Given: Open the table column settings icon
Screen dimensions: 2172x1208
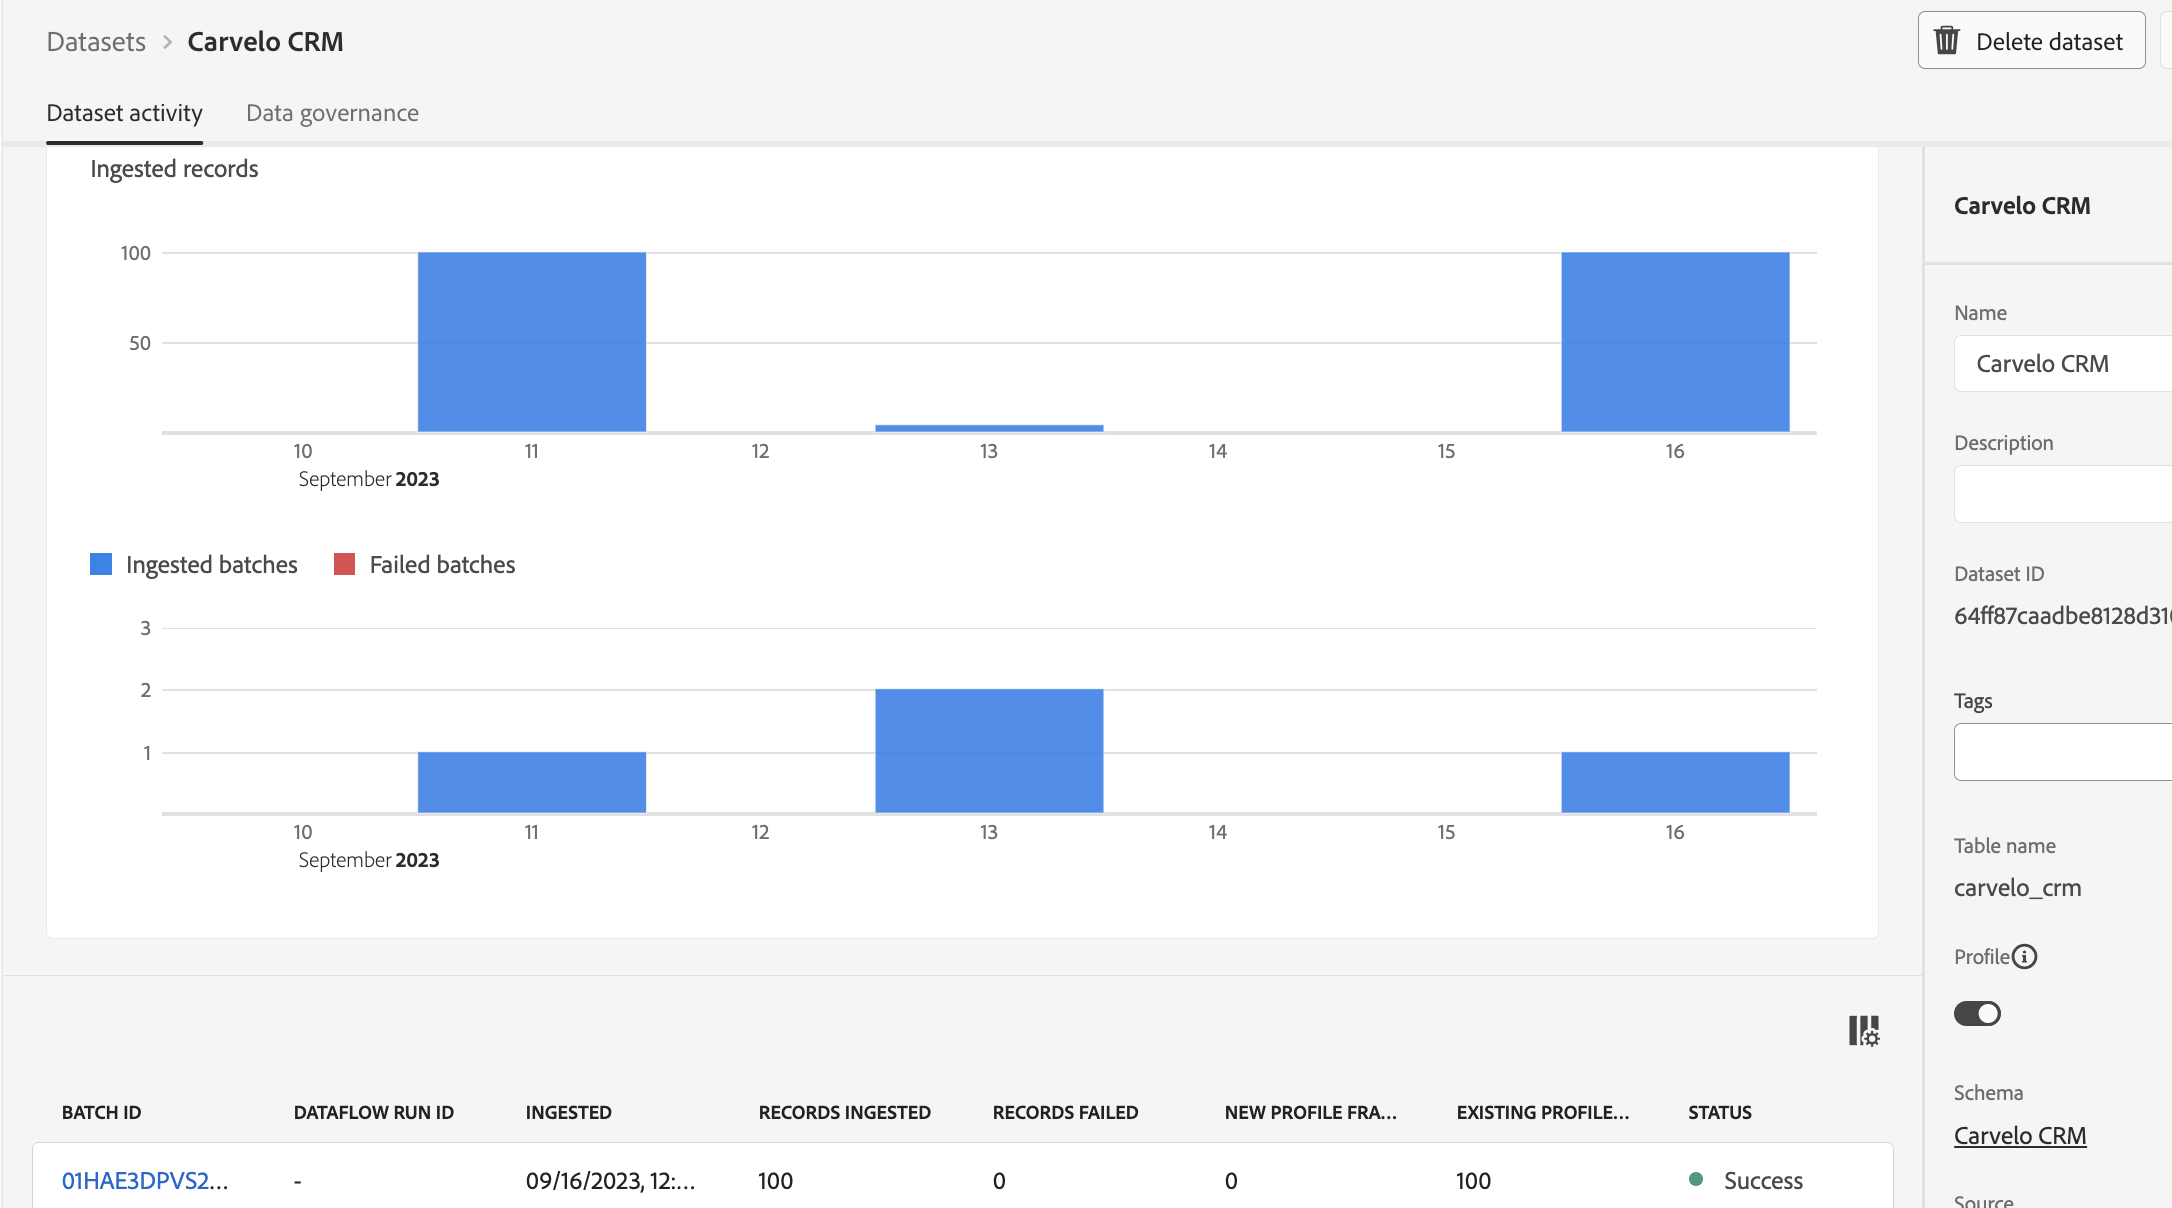Looking at the screenshot, I should (x=1864, y=1030).
